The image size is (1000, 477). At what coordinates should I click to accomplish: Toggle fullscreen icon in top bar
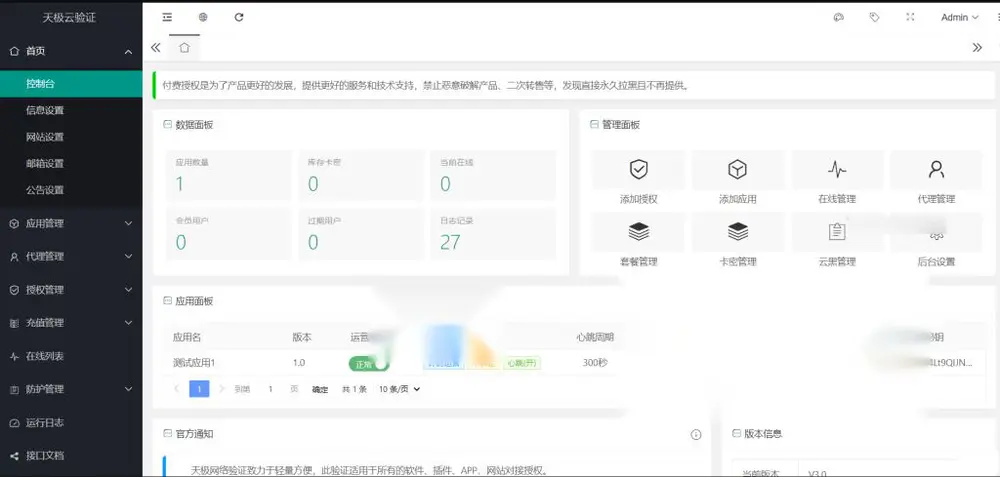pos(910,17)
